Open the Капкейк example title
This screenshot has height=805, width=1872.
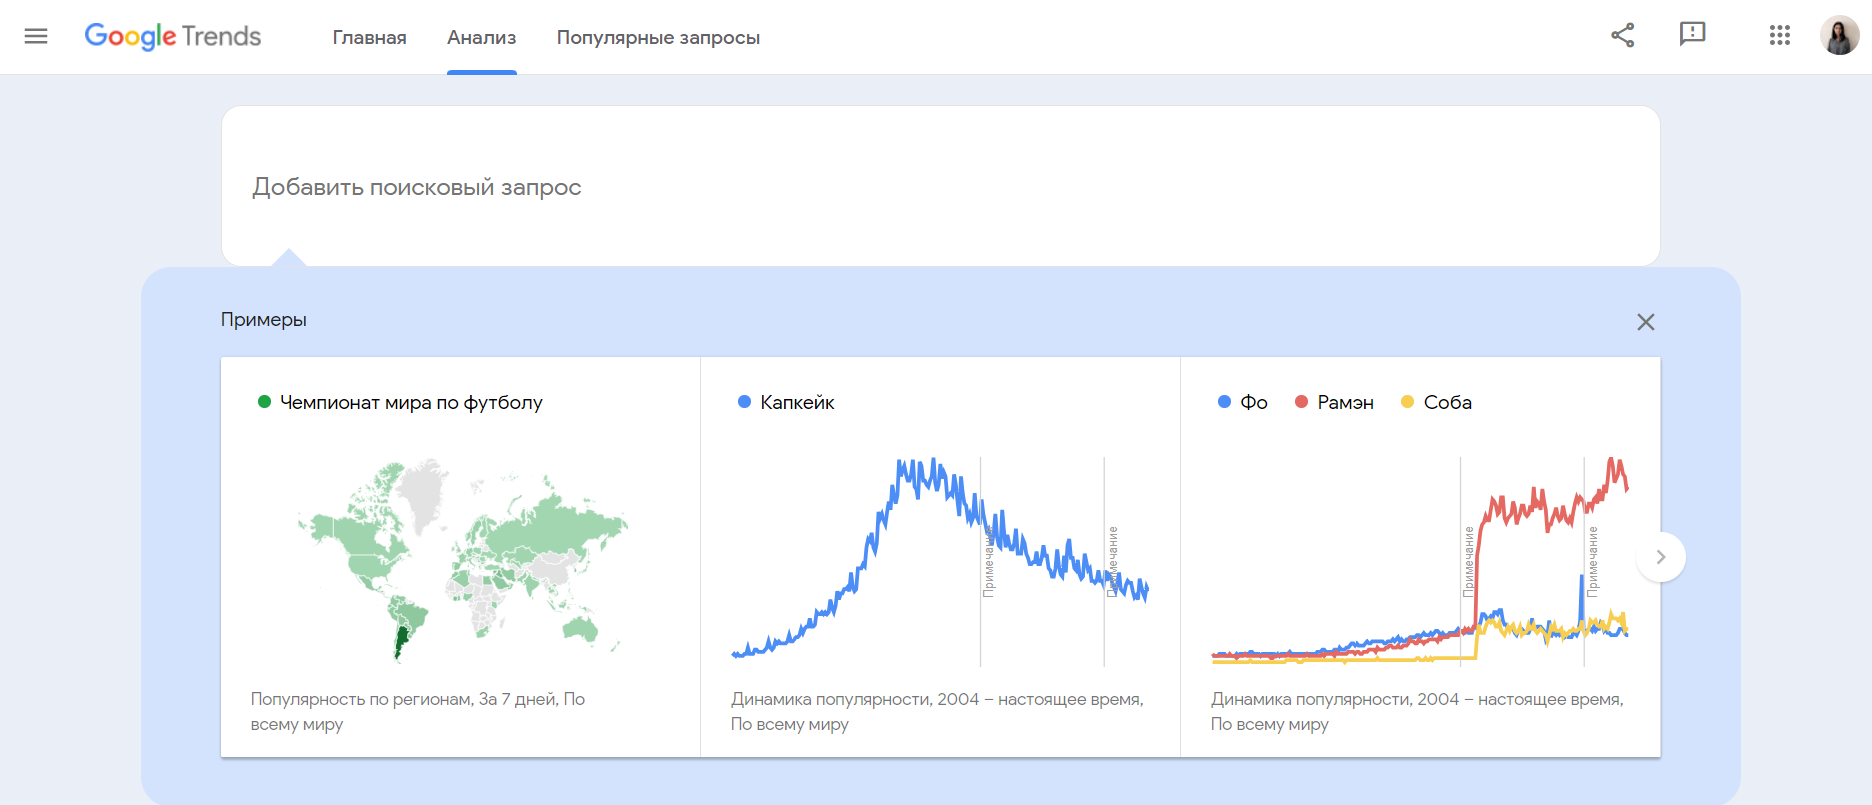pos(797,402)
